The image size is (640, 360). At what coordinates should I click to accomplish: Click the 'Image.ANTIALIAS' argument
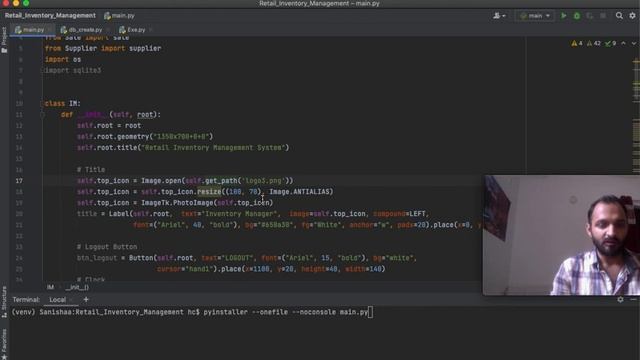point(301,192)
